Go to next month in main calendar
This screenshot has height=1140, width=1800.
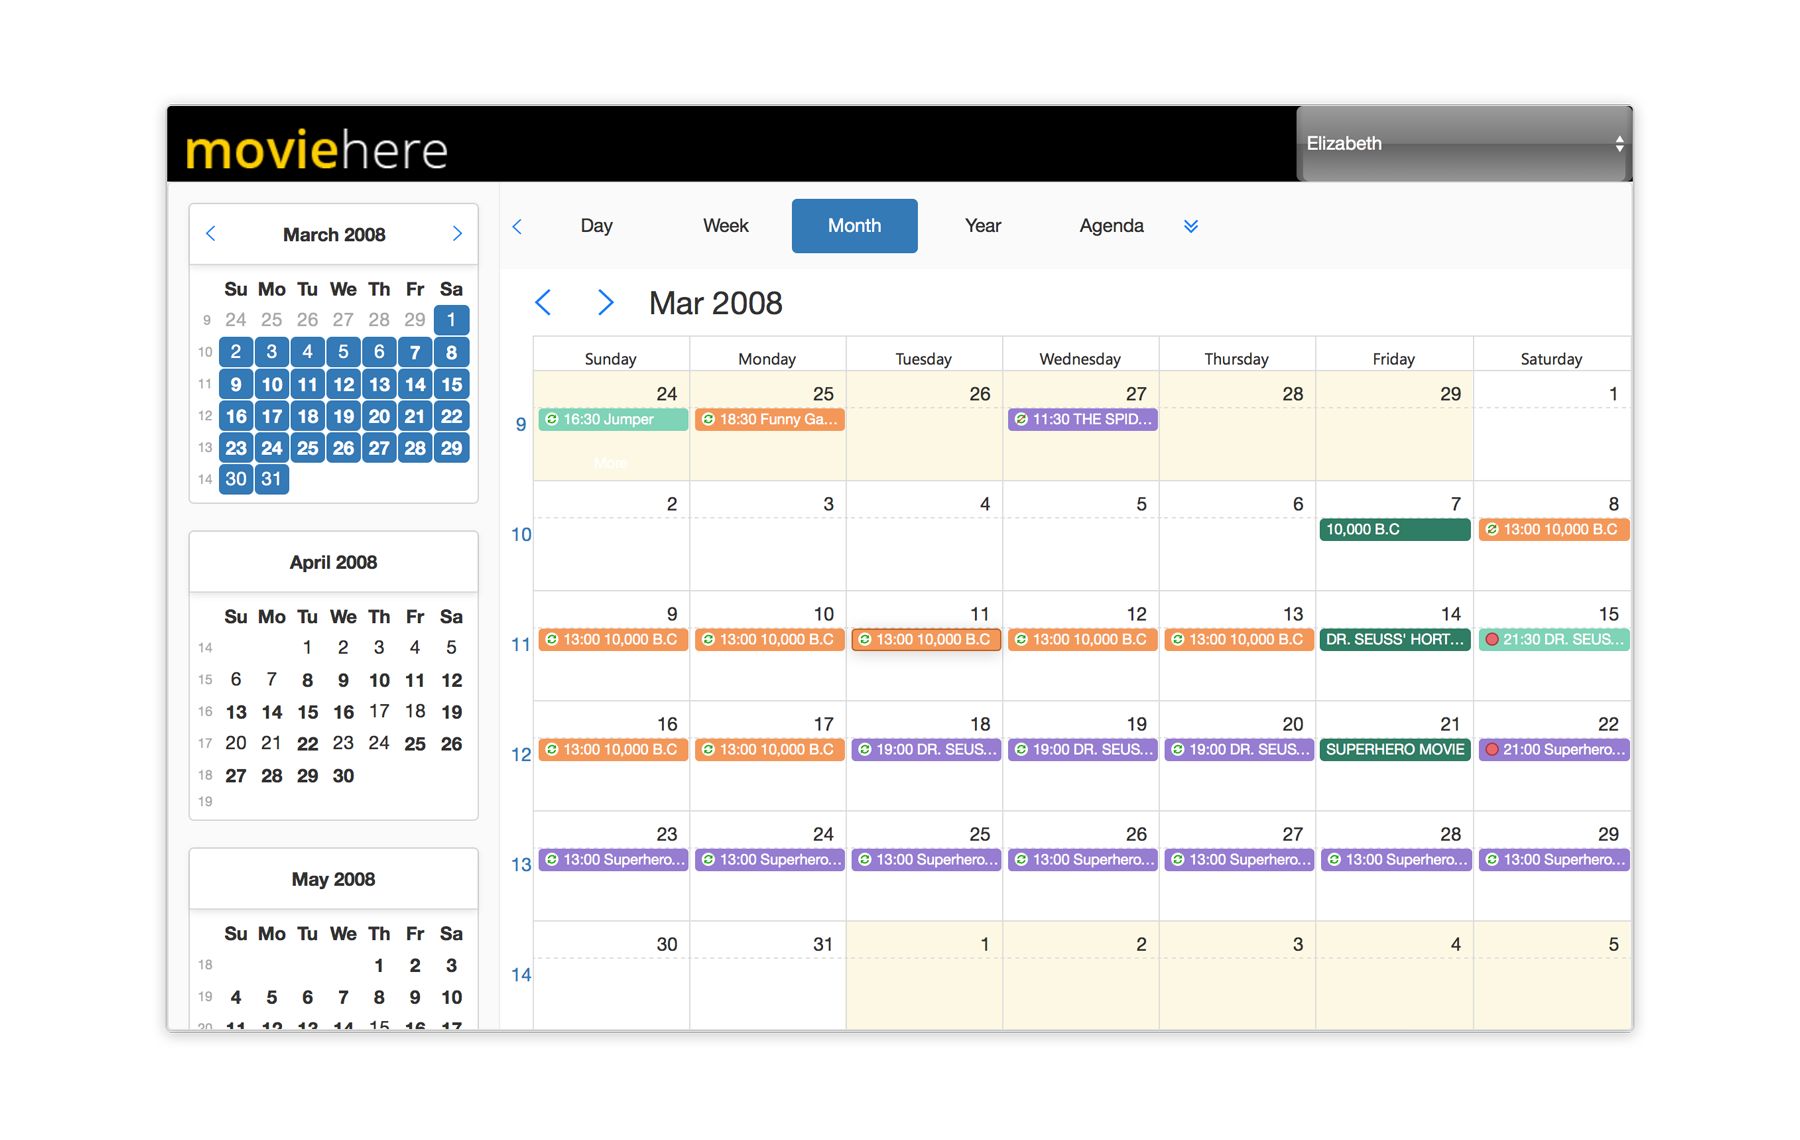(605, 303)
